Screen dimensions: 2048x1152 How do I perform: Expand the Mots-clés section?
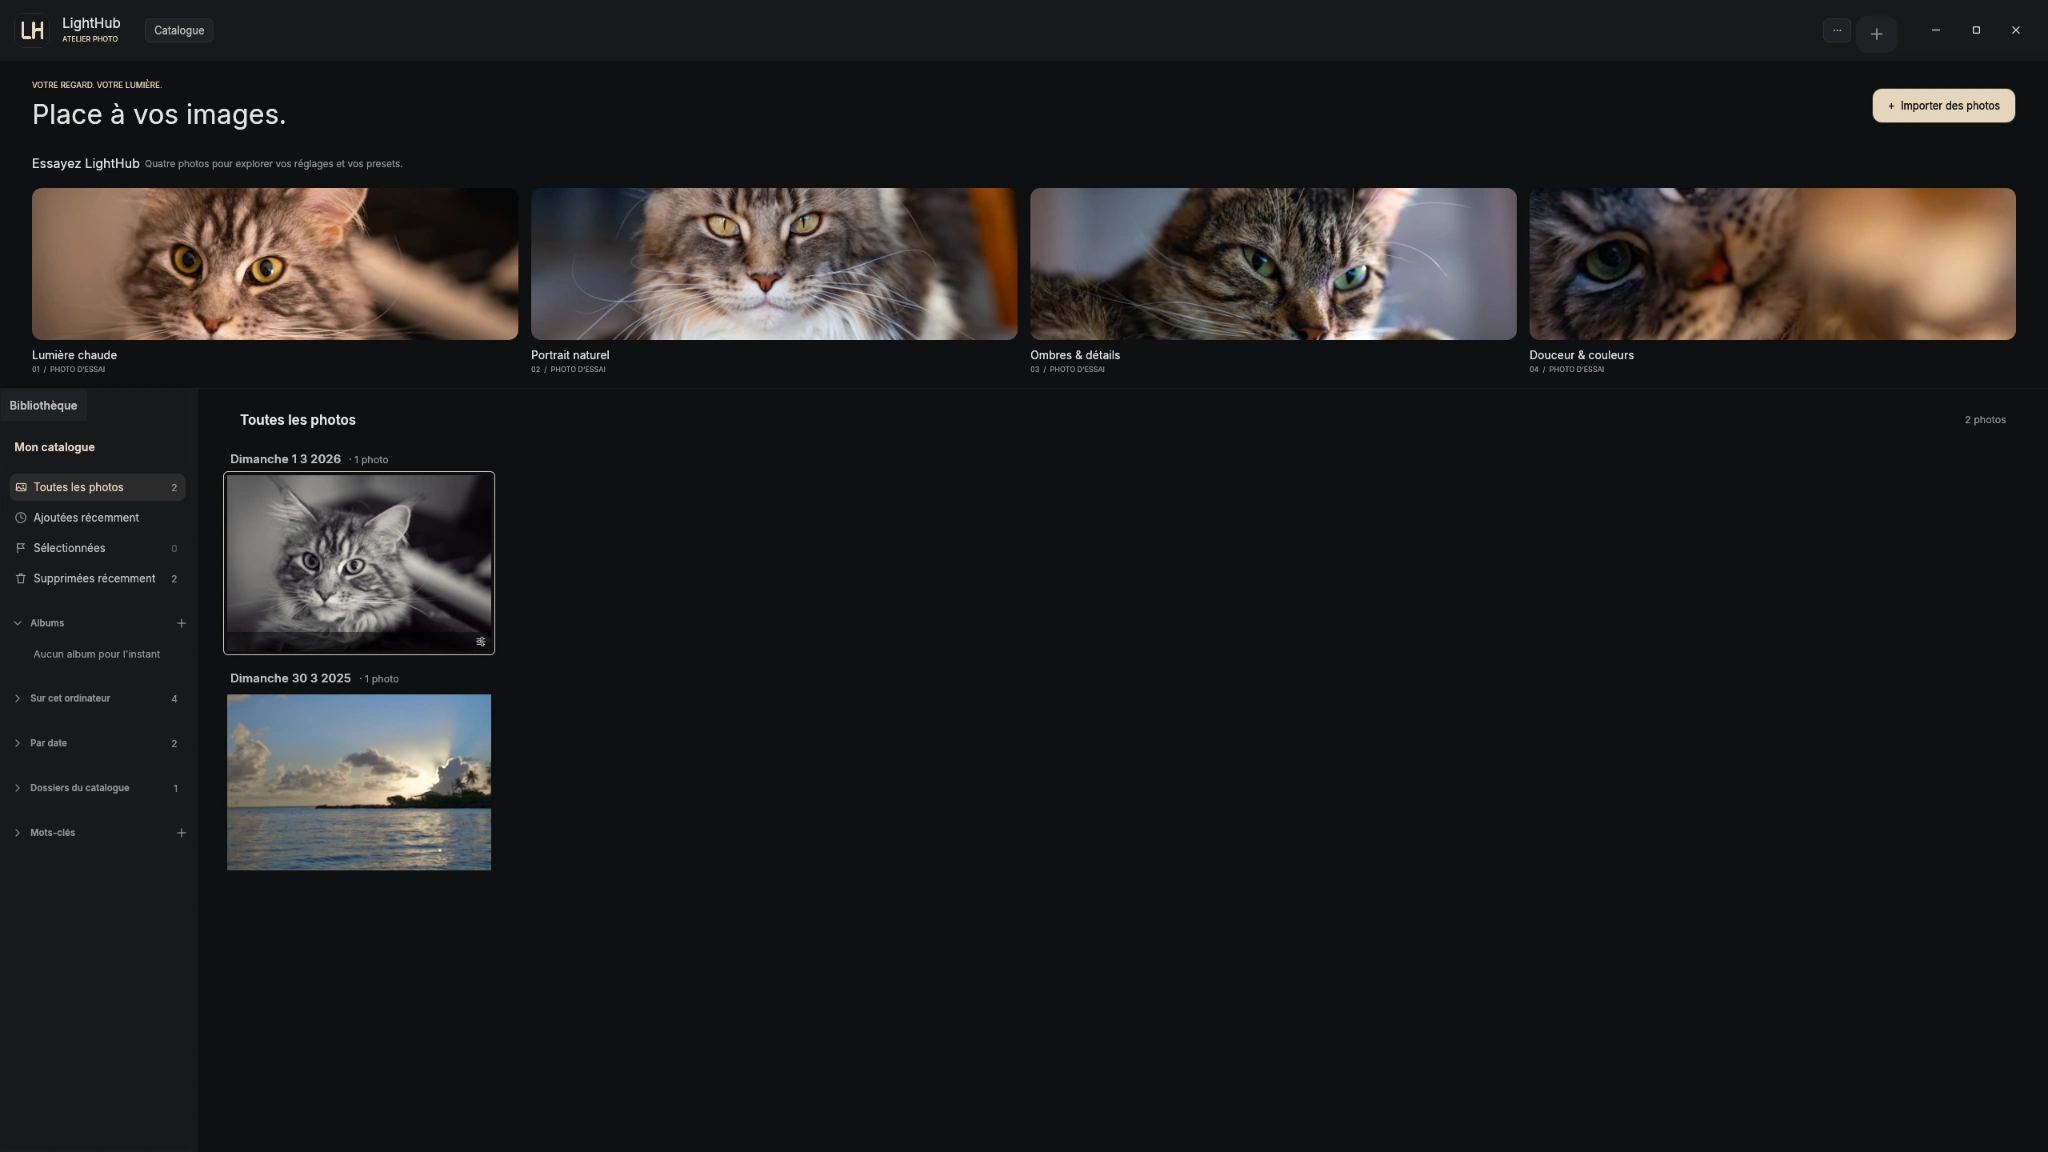[x=17, y=833]
